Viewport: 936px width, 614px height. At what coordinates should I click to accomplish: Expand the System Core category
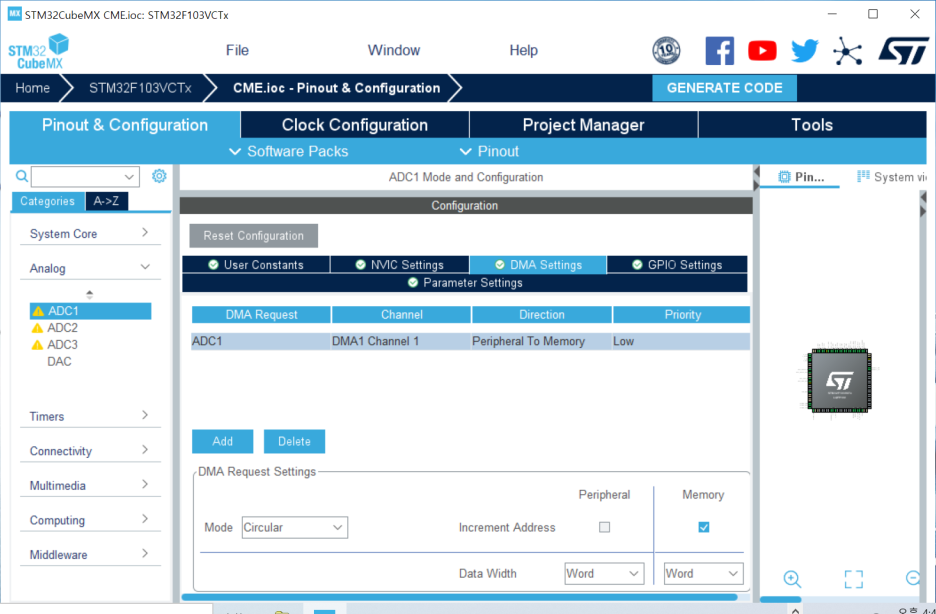click(x=90, y=234)
